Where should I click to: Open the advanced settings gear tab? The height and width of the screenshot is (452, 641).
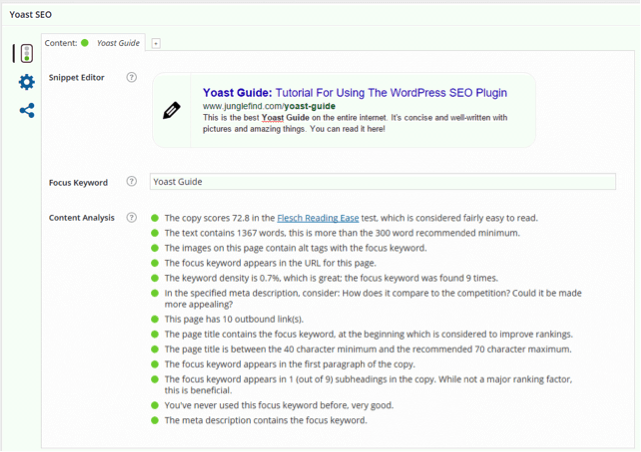tap(26, 82)
